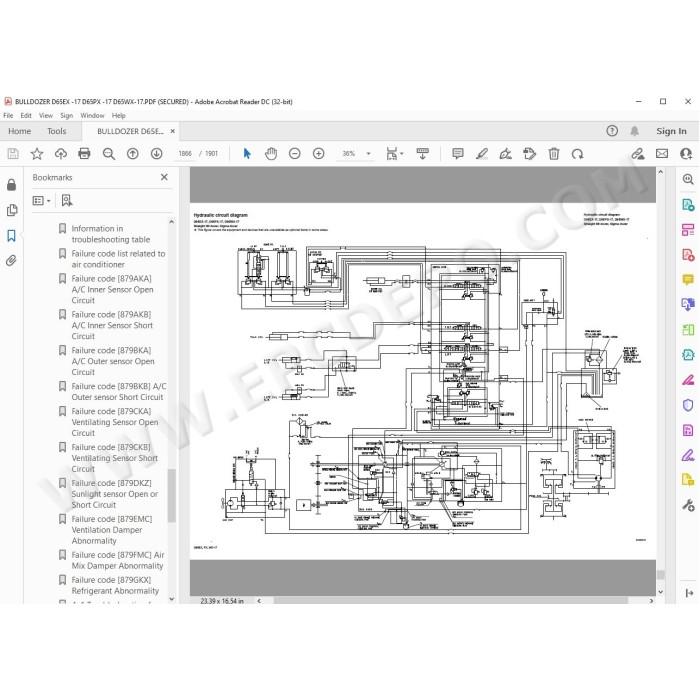Open yellow Comment tool in right pane
This screenshot has width=700, height=700.
(x=688, y=280)
